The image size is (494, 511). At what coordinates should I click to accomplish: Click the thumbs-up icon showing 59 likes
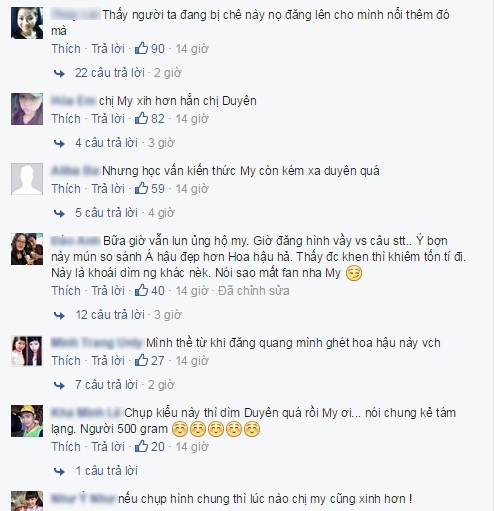[141, 188]
